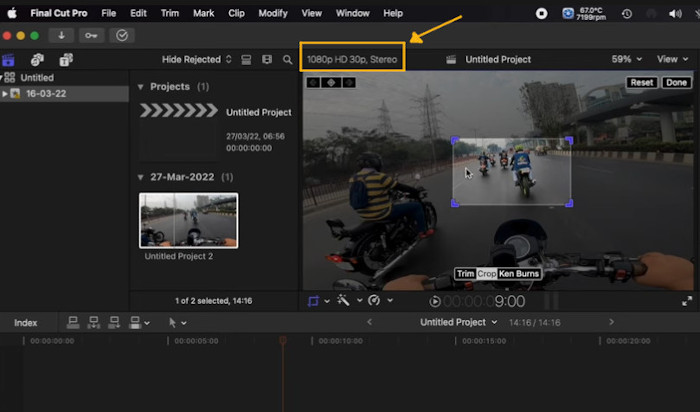Click the retime speedometer icon
This screenshot has width=700, height=412.
[x=374, y=300]
